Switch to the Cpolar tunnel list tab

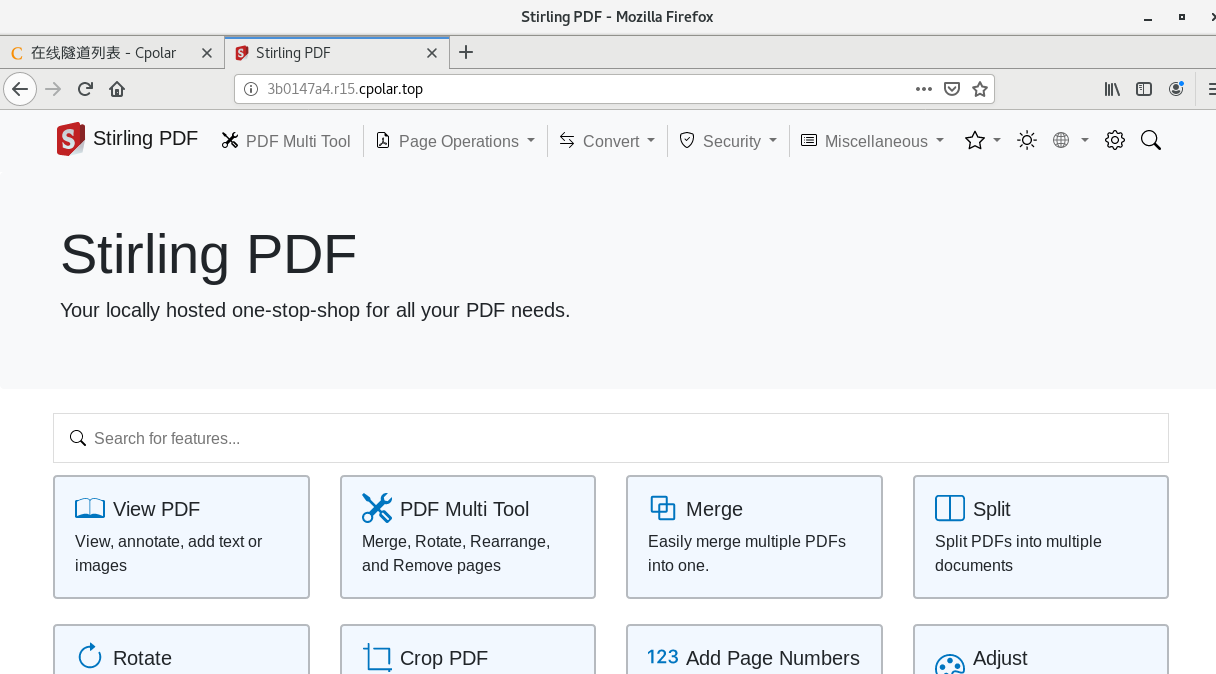point(103,53)
